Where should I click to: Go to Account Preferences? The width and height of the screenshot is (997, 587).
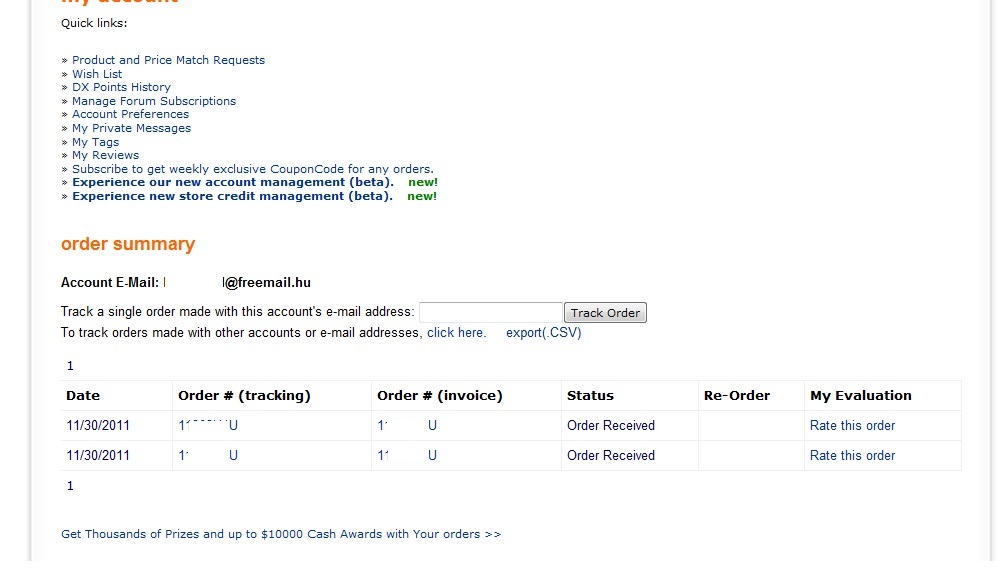tap(130, 114)
